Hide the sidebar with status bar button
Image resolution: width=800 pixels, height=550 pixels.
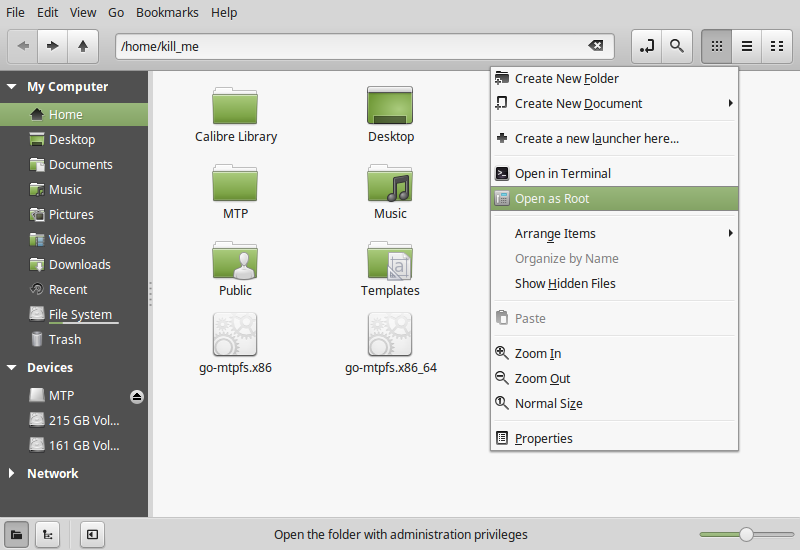92,535
